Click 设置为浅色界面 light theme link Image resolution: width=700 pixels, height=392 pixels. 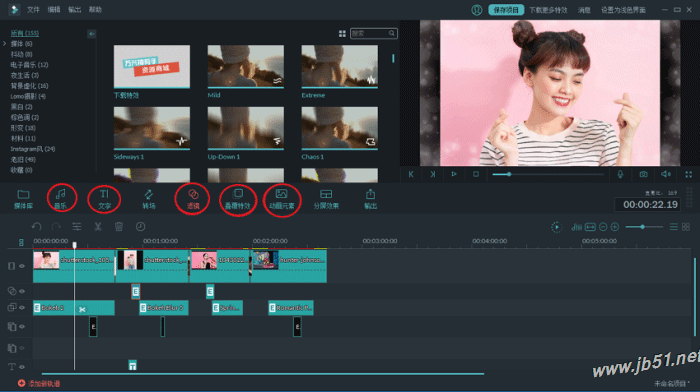point(623,10)
